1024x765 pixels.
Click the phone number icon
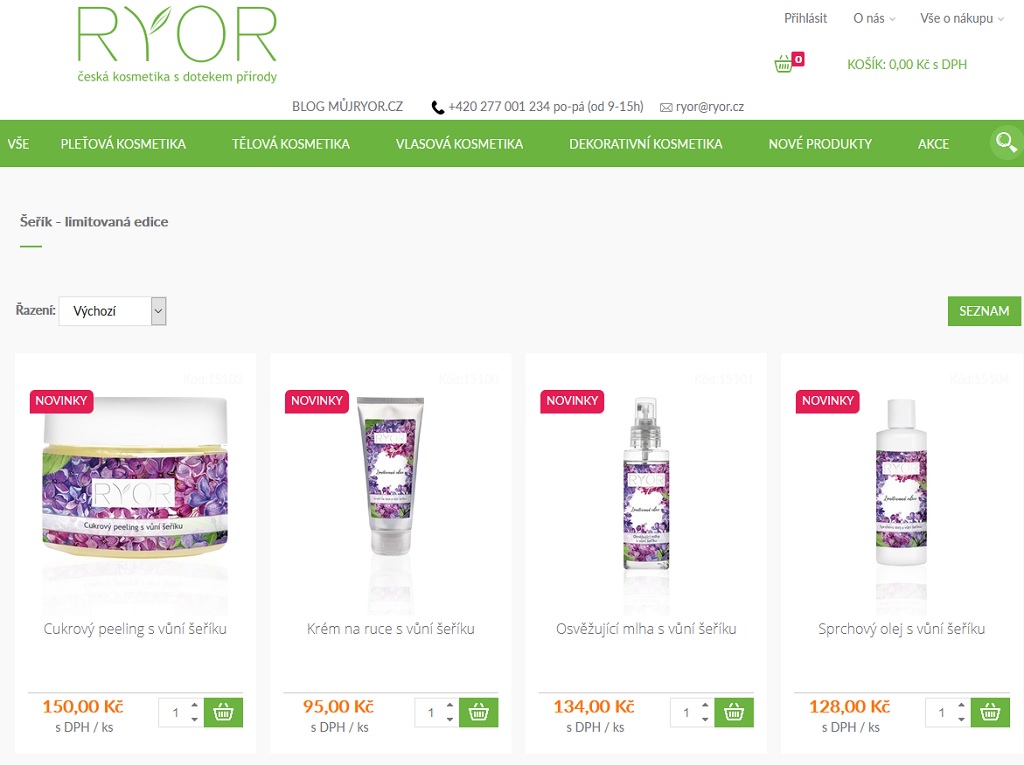(438, 107)
